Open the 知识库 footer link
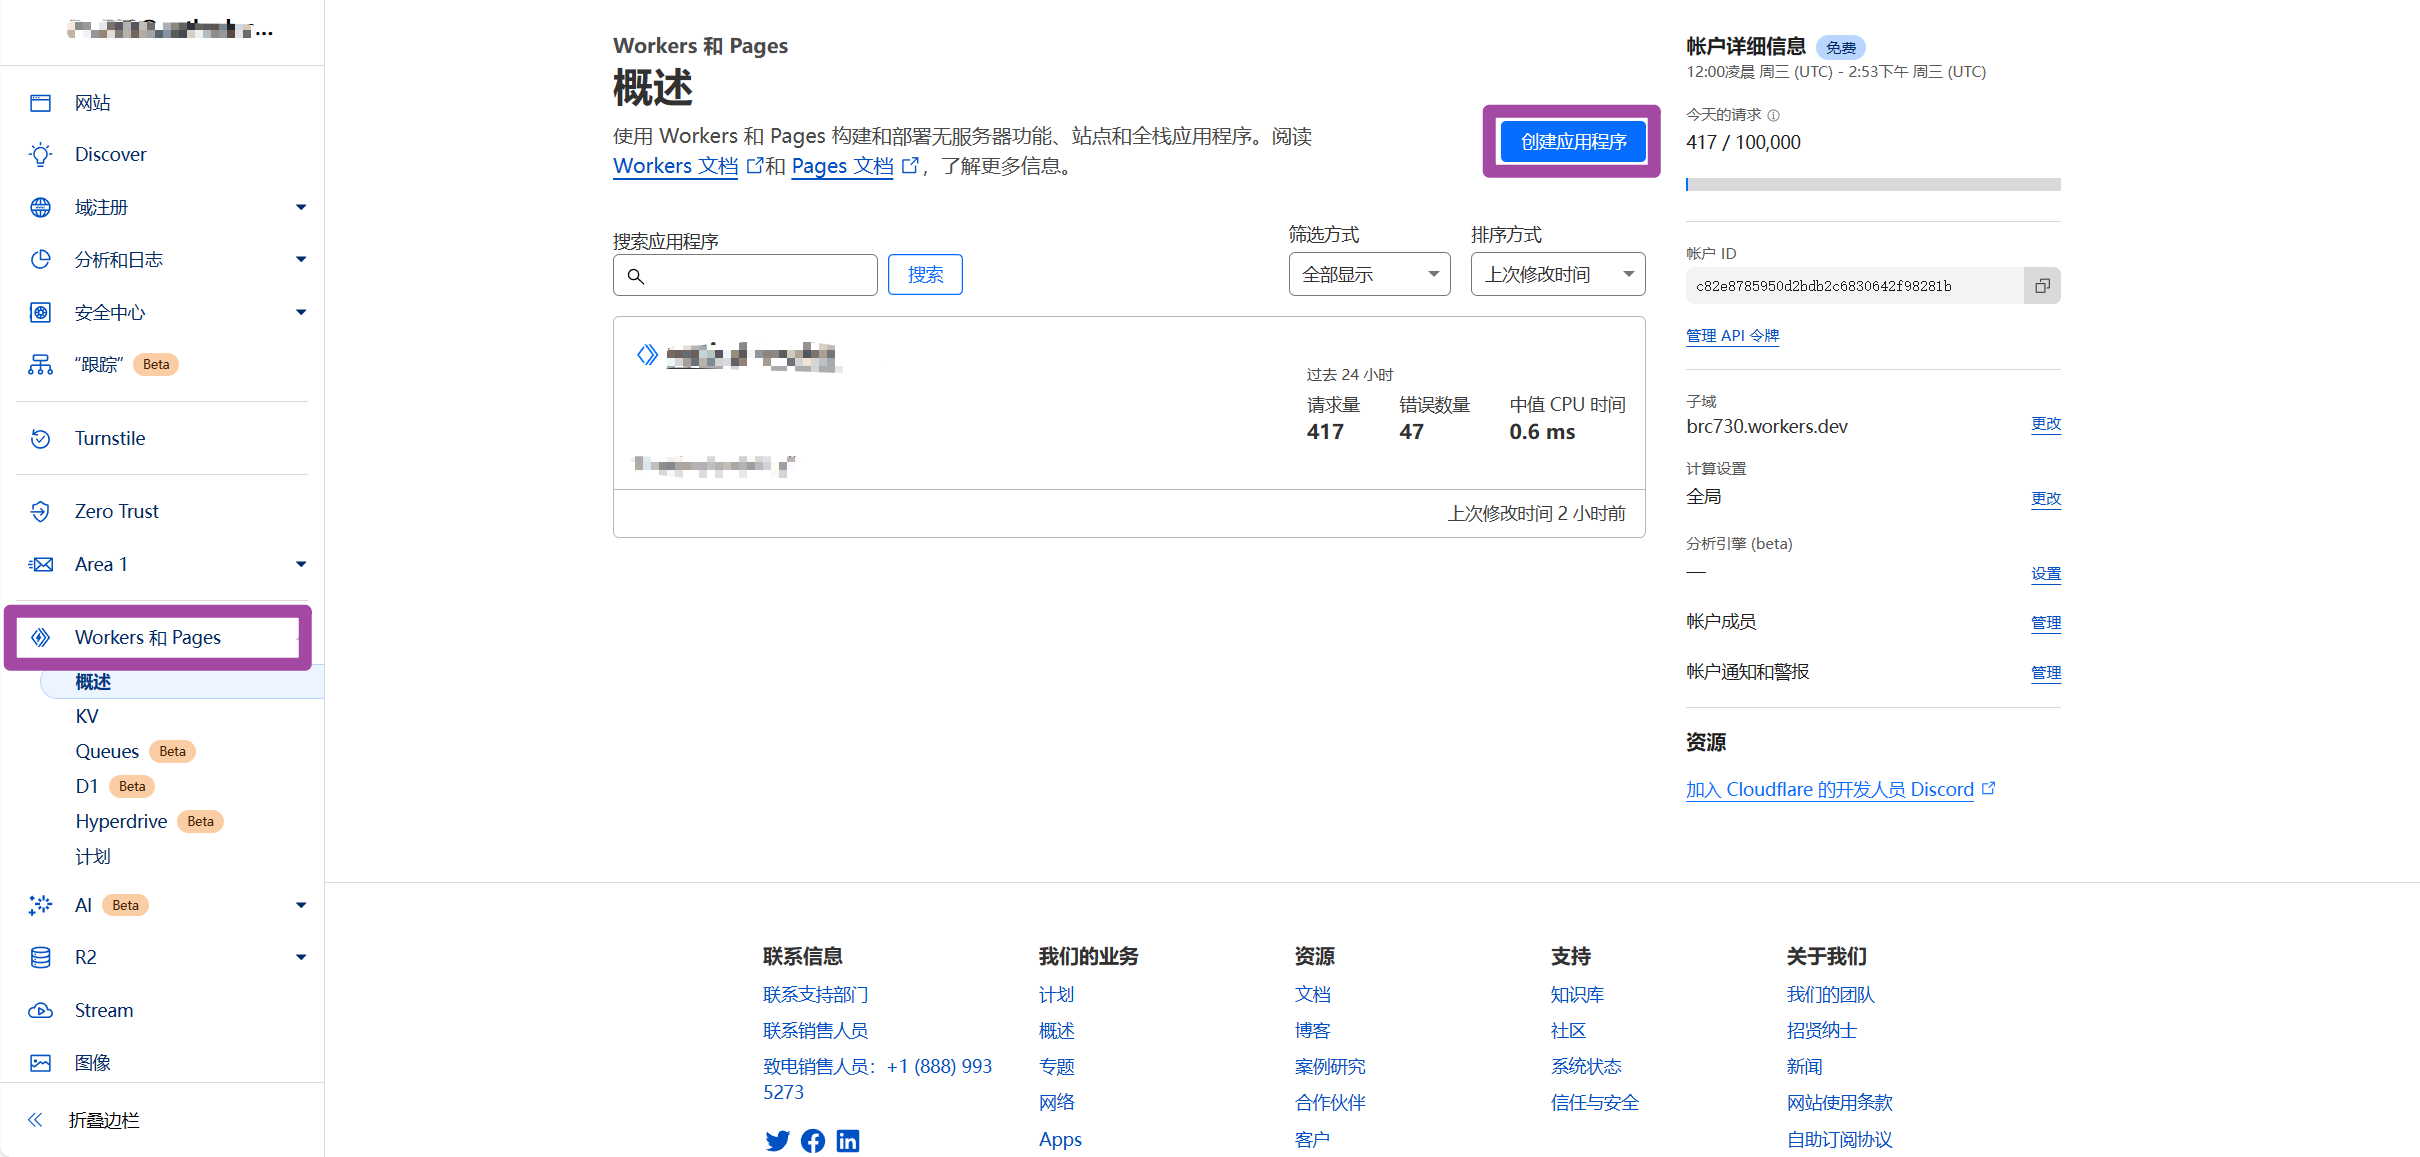The height and width of the screenshot is (1157, 2420). 1577,995
